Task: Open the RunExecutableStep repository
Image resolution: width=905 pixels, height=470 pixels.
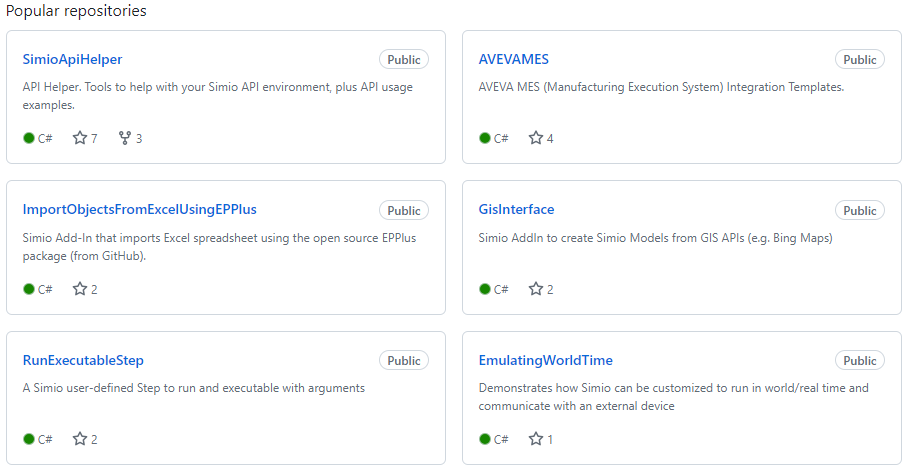Action: click(x=83, y=360)
